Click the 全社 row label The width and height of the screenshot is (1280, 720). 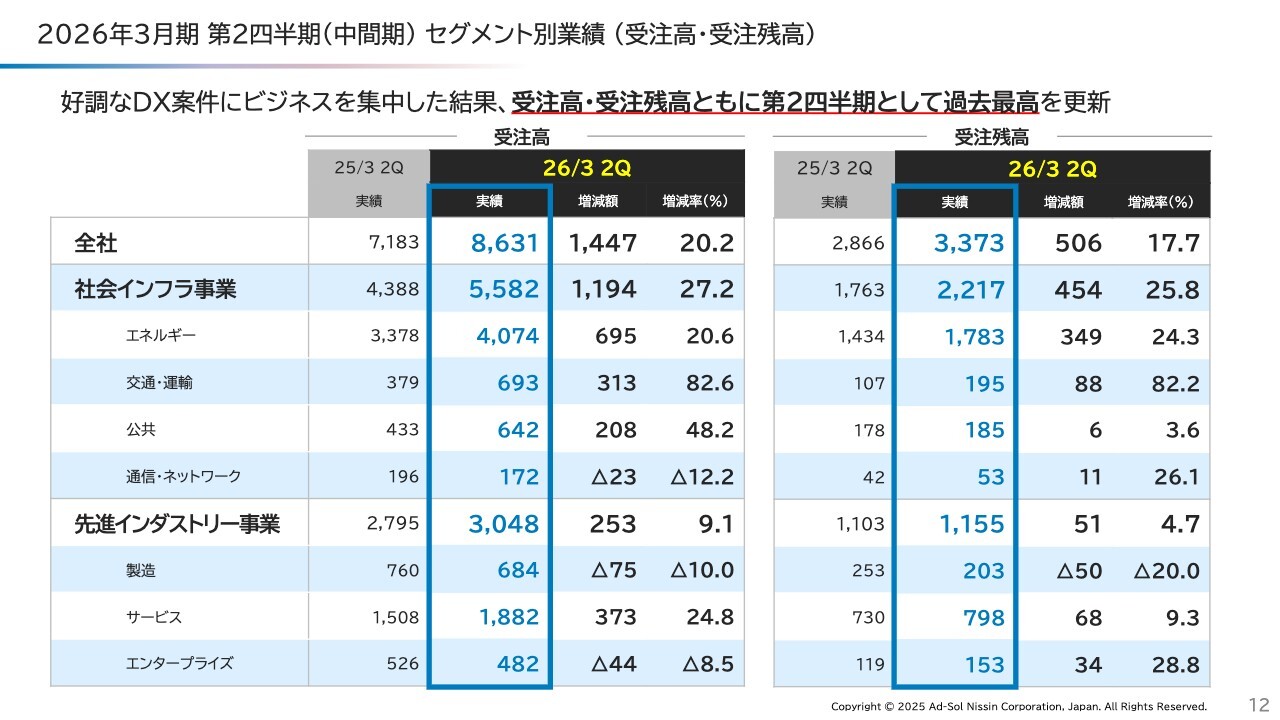[x=96, y=243]
